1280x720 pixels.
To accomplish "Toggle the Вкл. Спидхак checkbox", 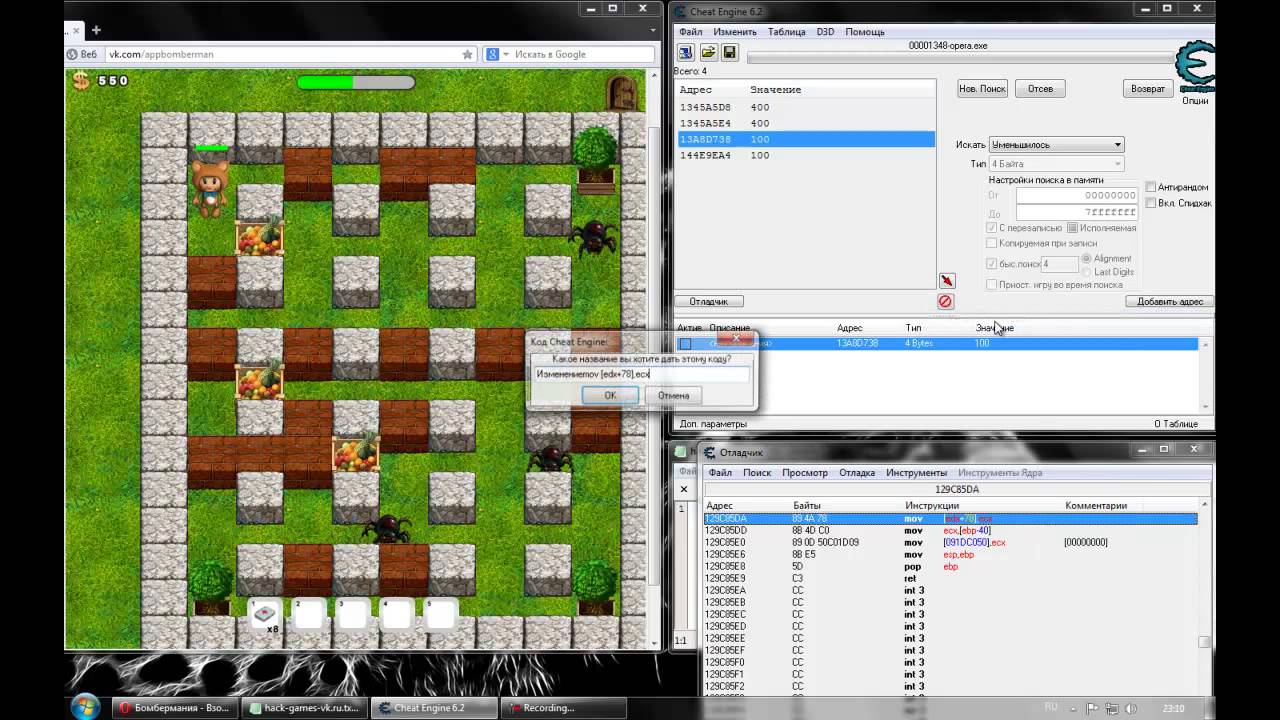I will tap(1150, 203).
